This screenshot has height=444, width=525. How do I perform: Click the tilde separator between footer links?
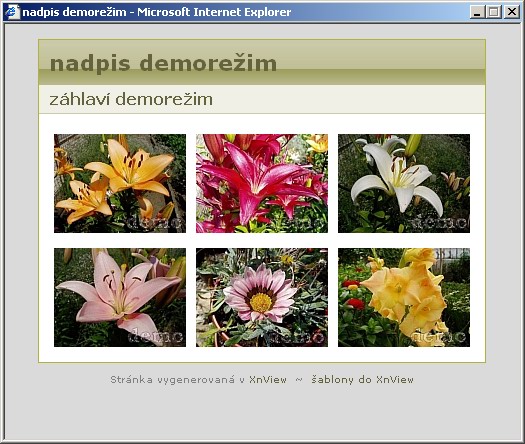pyautogui.click(x=299, y=380)
